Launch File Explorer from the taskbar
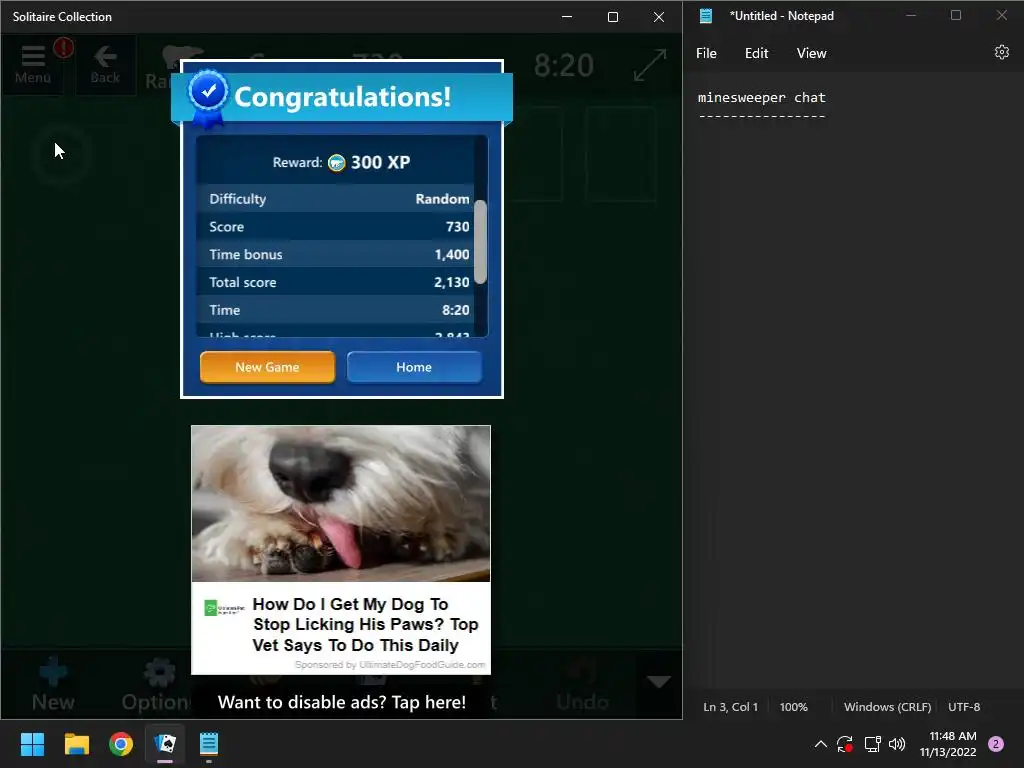 coord(76,744)
